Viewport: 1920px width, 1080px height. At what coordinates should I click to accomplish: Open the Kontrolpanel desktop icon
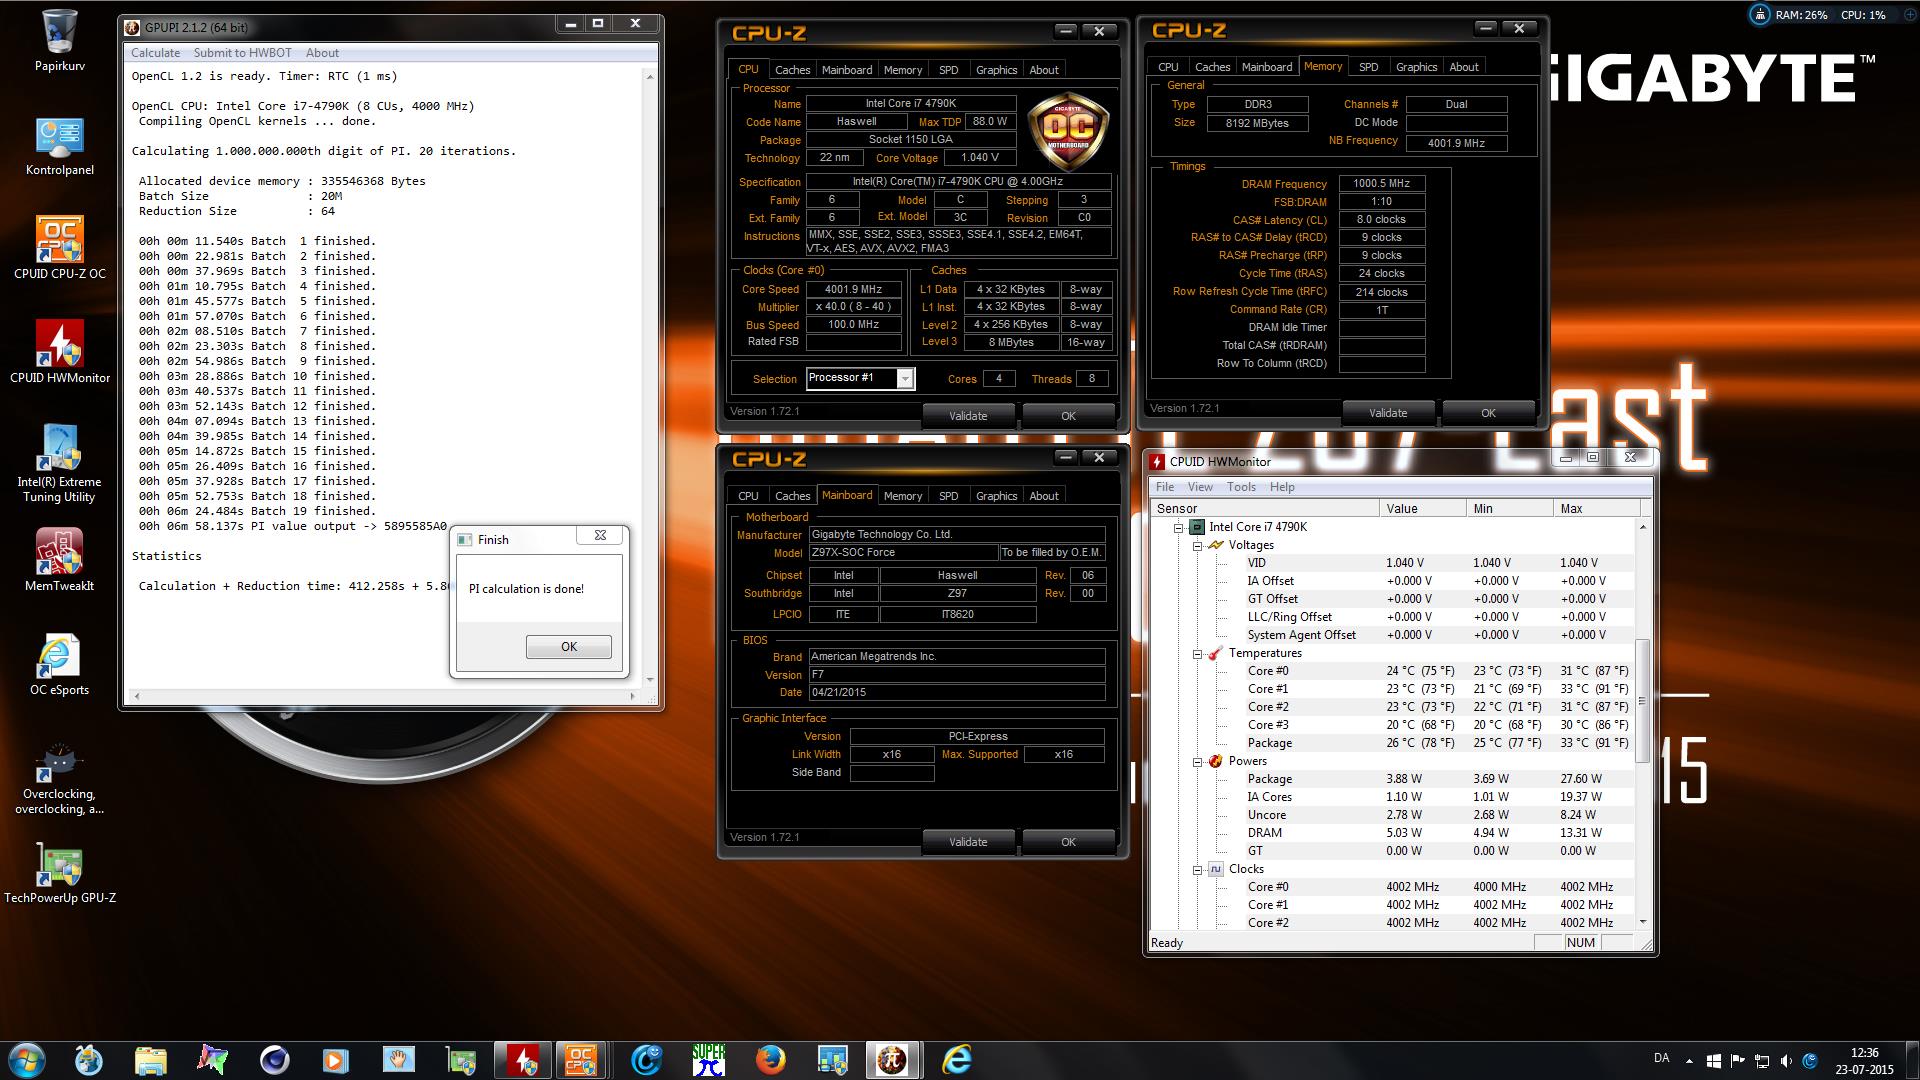[60, 146]
